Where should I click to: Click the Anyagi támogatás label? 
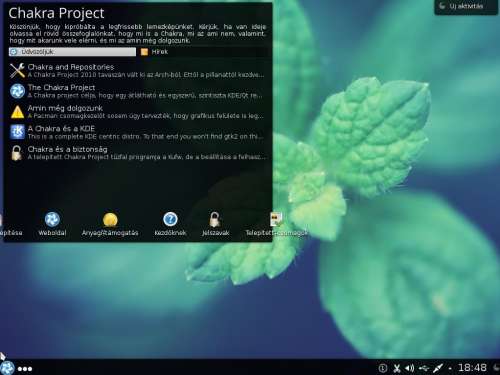tap(110, 233)
